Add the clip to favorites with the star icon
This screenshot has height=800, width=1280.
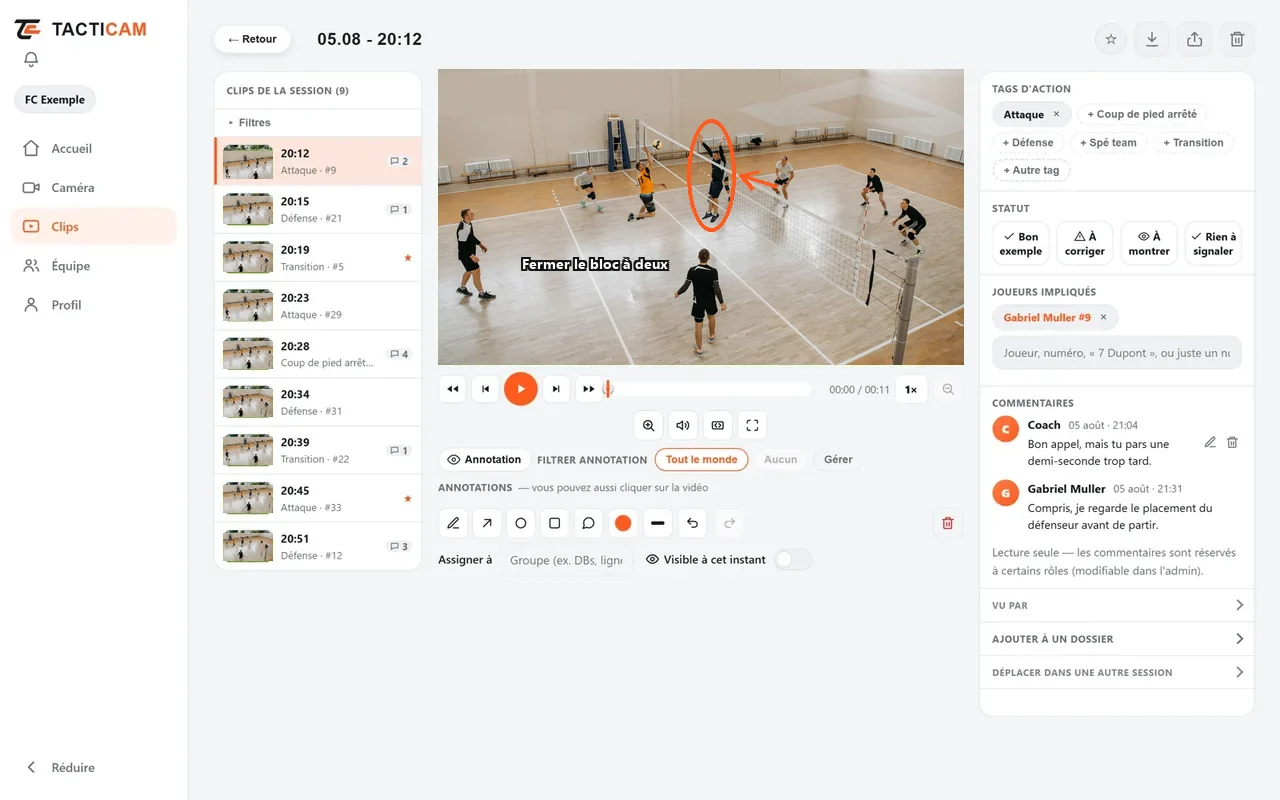1111,39
